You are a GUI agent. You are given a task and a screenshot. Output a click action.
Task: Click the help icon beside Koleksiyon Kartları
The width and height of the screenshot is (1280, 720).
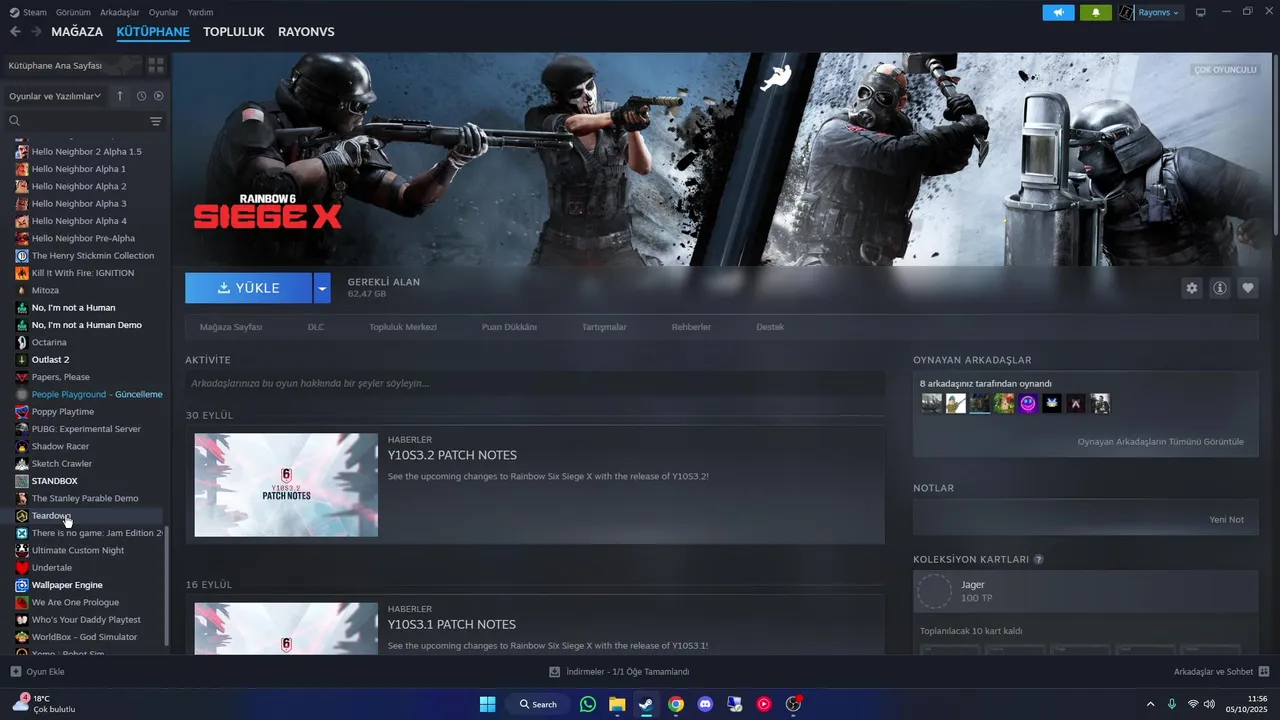[1038, 560]
